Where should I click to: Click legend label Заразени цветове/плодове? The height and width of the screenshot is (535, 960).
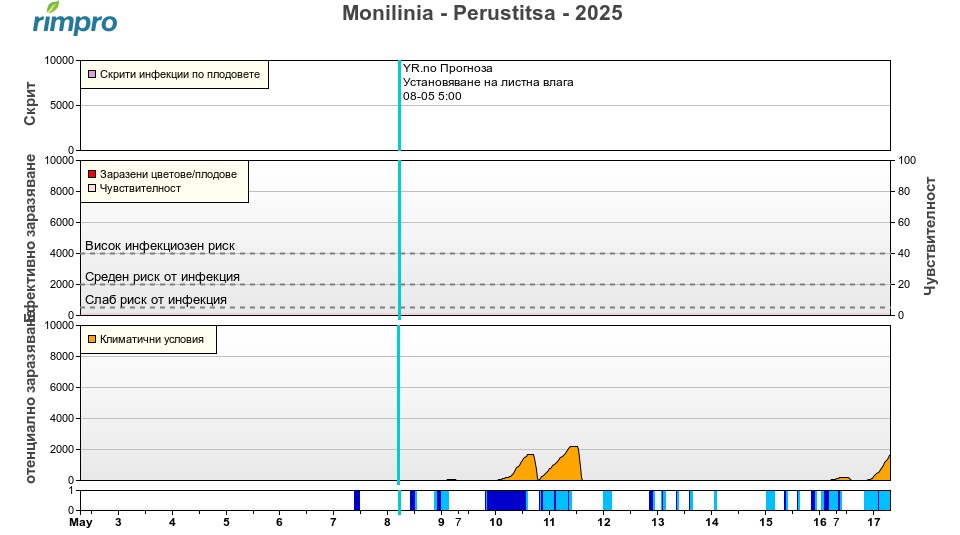pyautogui.click(x=168, y=174)
